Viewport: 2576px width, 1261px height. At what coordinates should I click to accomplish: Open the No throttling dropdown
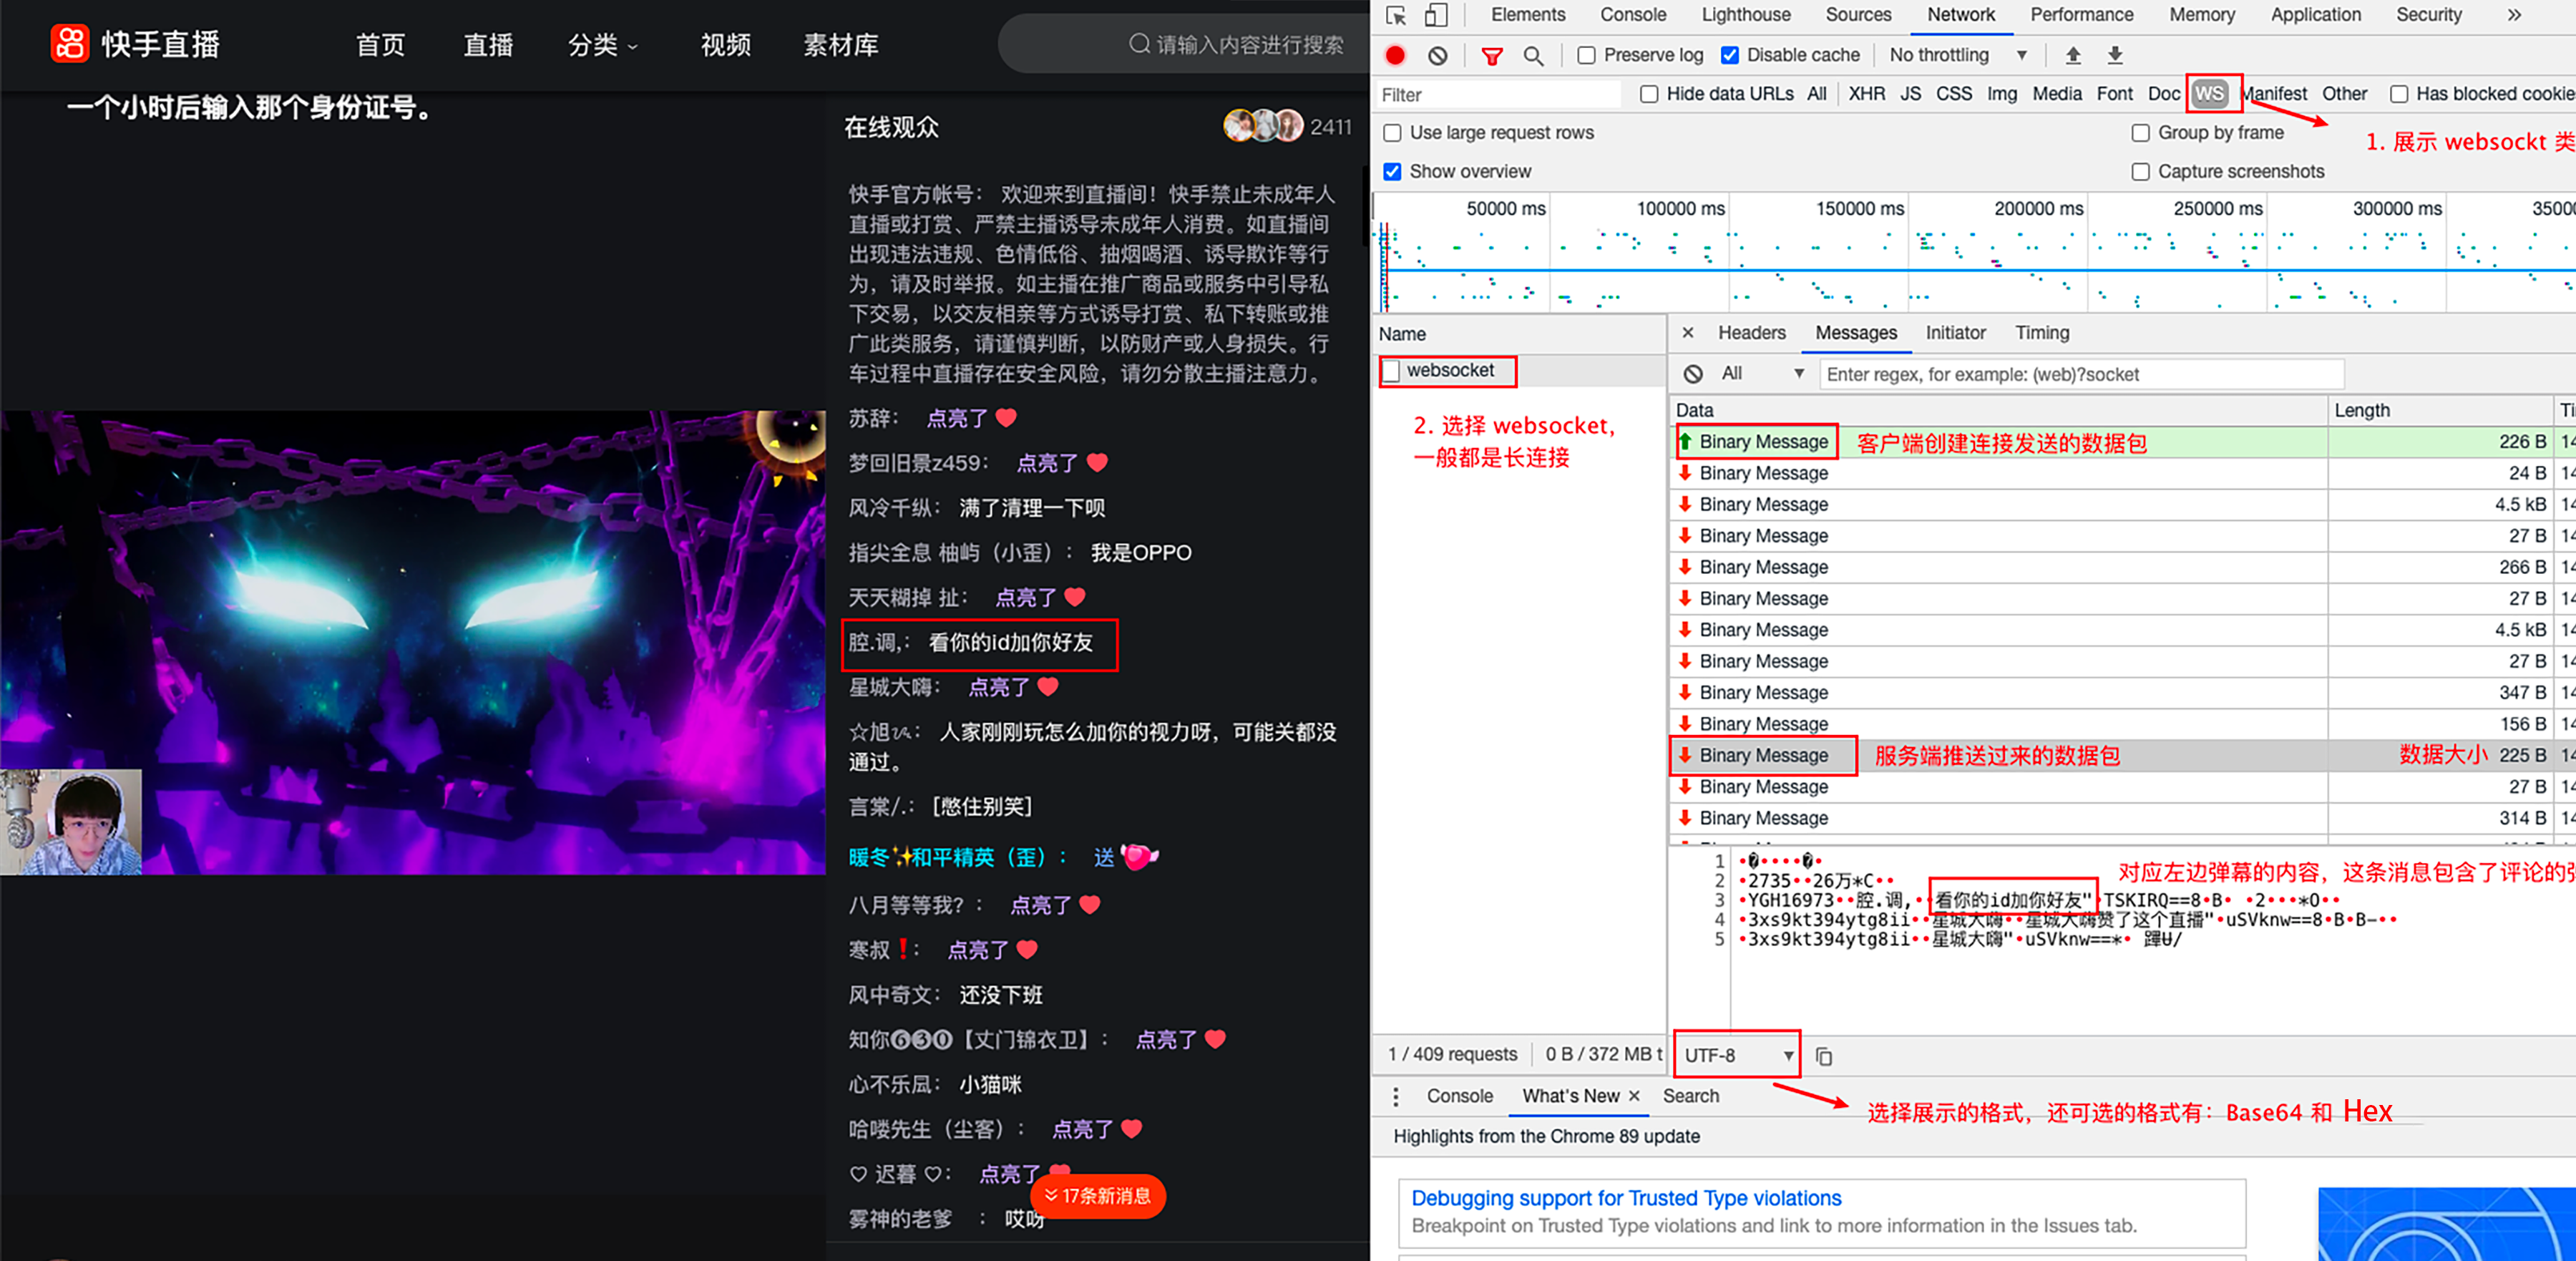[1956, 56]
